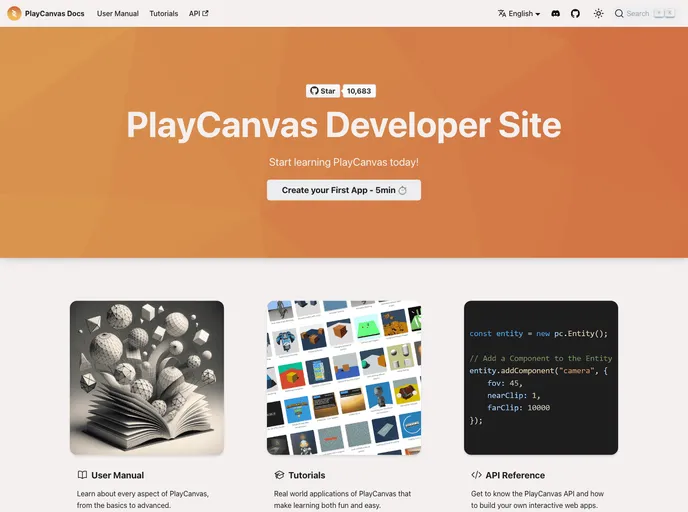Open the User Manual book thumbnail
This screenshot has width=688, height=512.
coord(147,378)
